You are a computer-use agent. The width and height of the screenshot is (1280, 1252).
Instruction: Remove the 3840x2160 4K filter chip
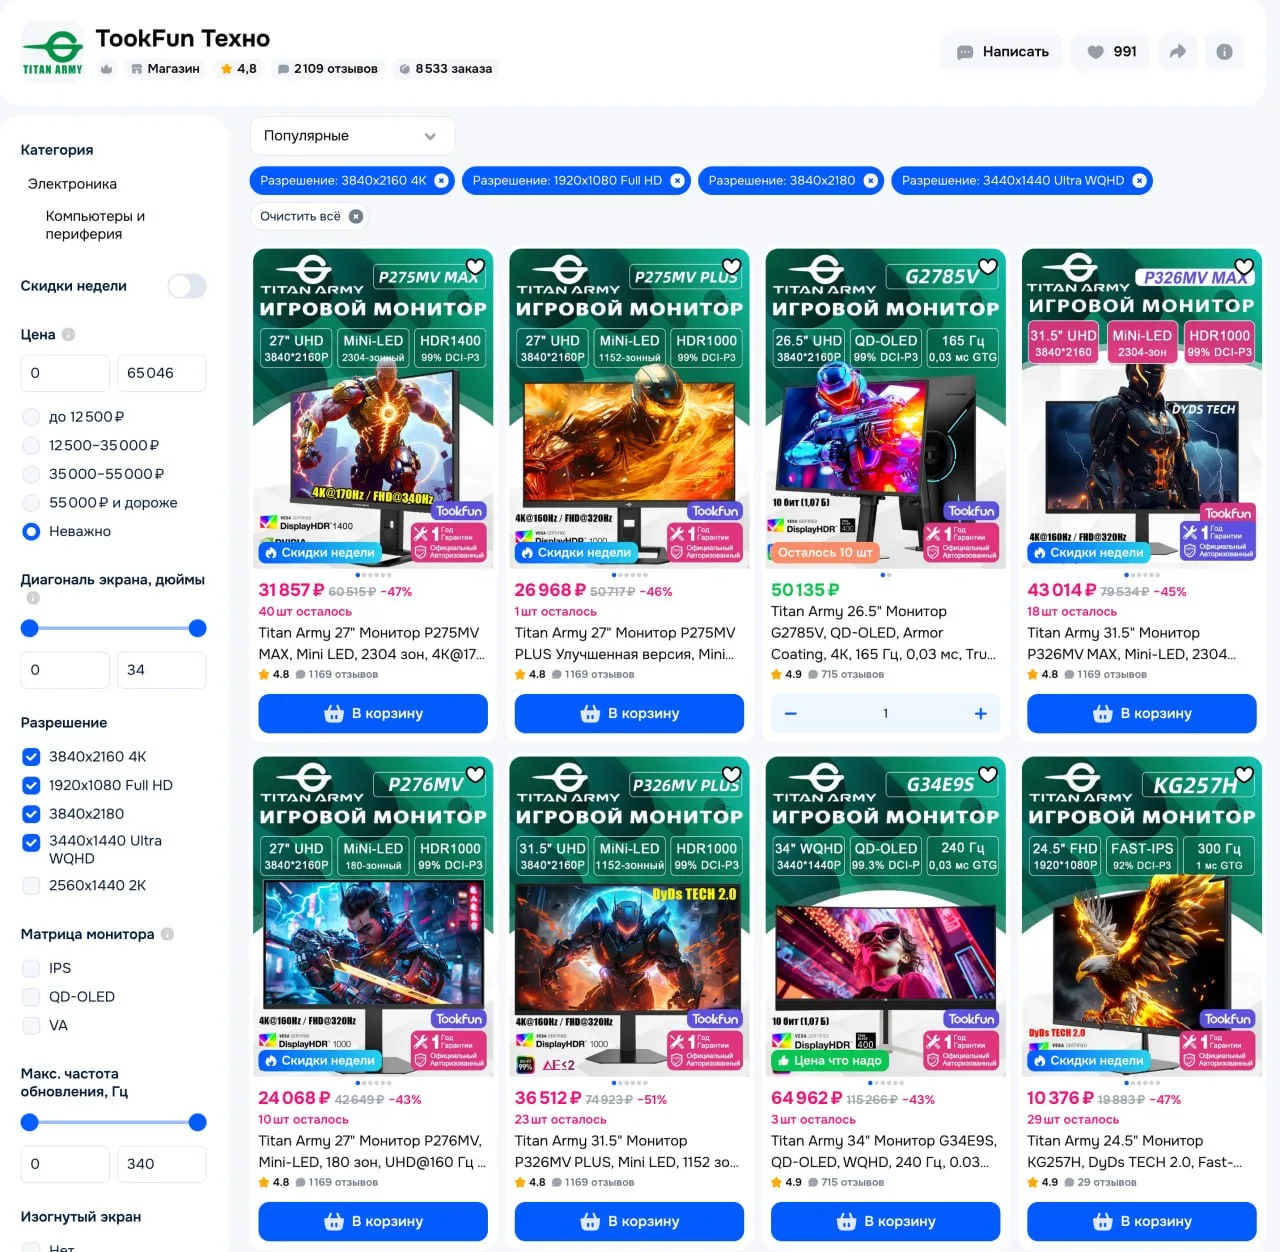coord(441,181)
